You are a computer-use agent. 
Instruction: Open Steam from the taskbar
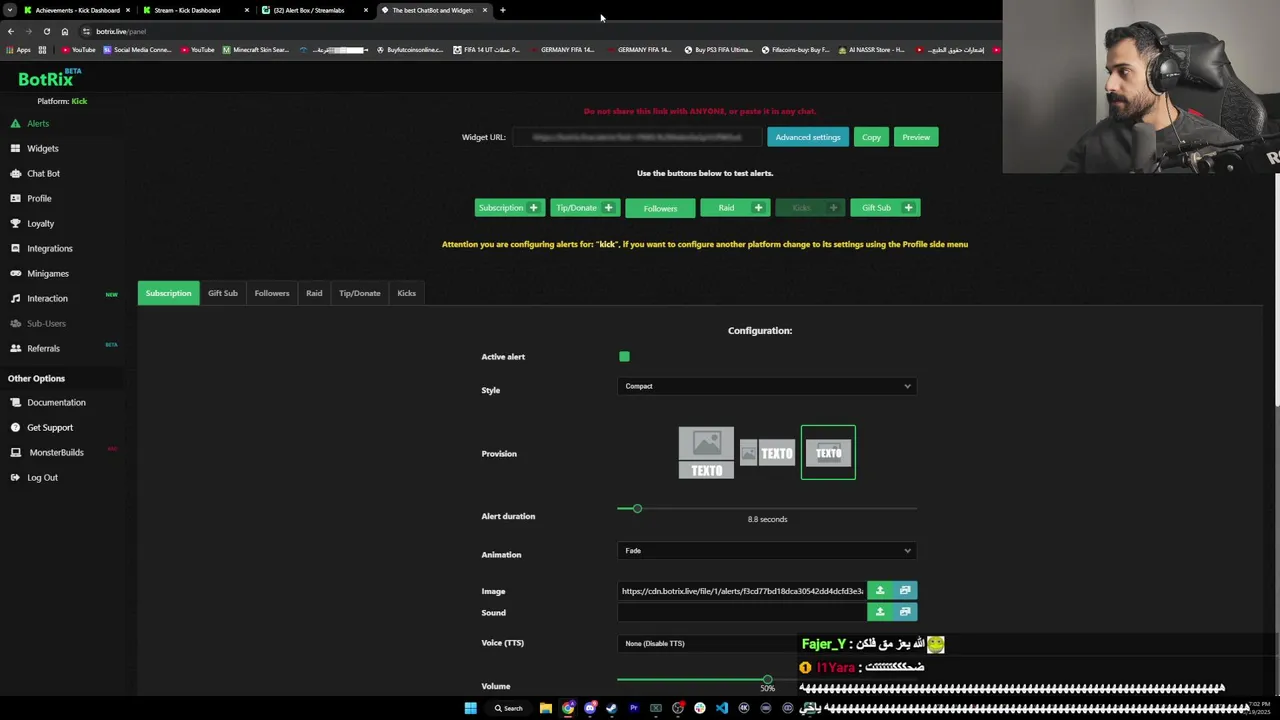(612, 708)
